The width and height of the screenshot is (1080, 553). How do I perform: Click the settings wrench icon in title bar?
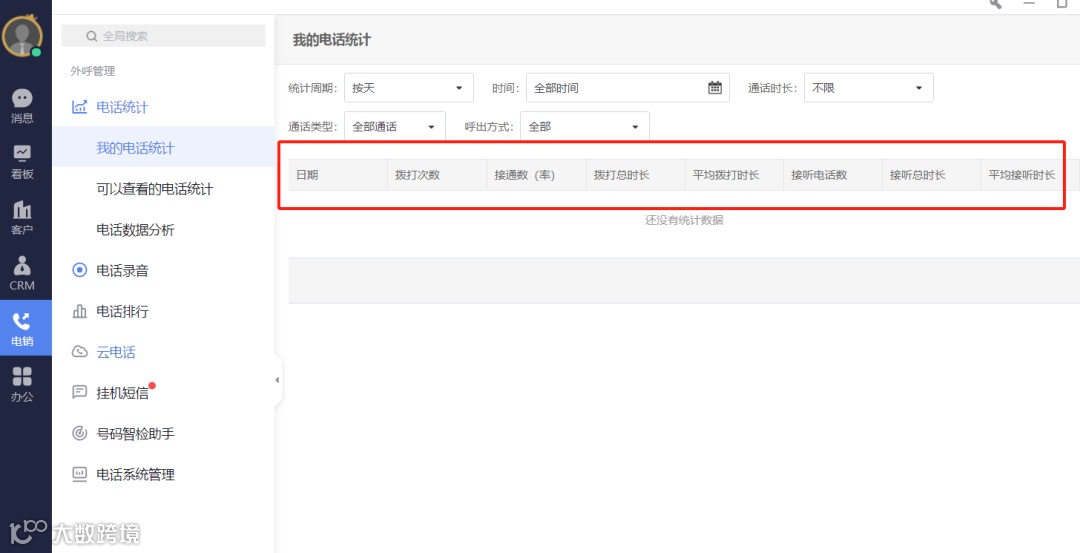tap(995, 3)
